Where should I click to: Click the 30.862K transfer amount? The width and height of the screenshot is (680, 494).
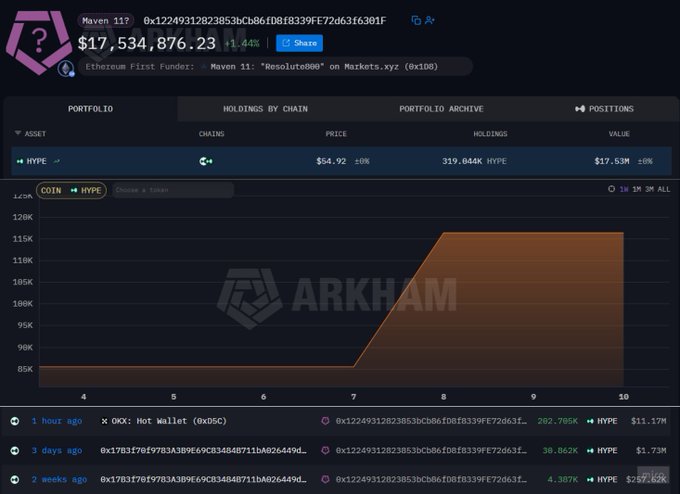click(560, 451)
